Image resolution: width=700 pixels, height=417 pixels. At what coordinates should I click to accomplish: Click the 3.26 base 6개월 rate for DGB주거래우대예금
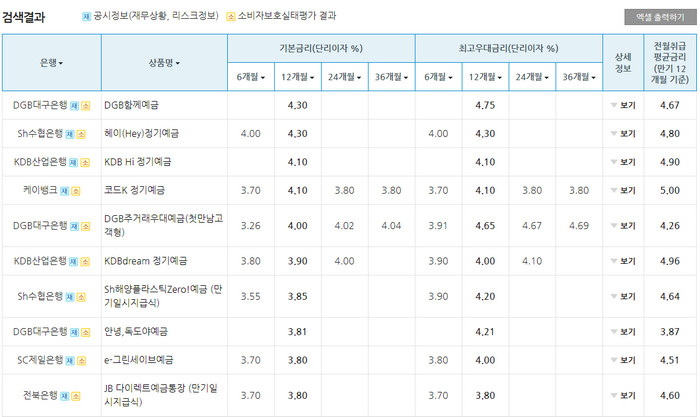pos(250,226)
